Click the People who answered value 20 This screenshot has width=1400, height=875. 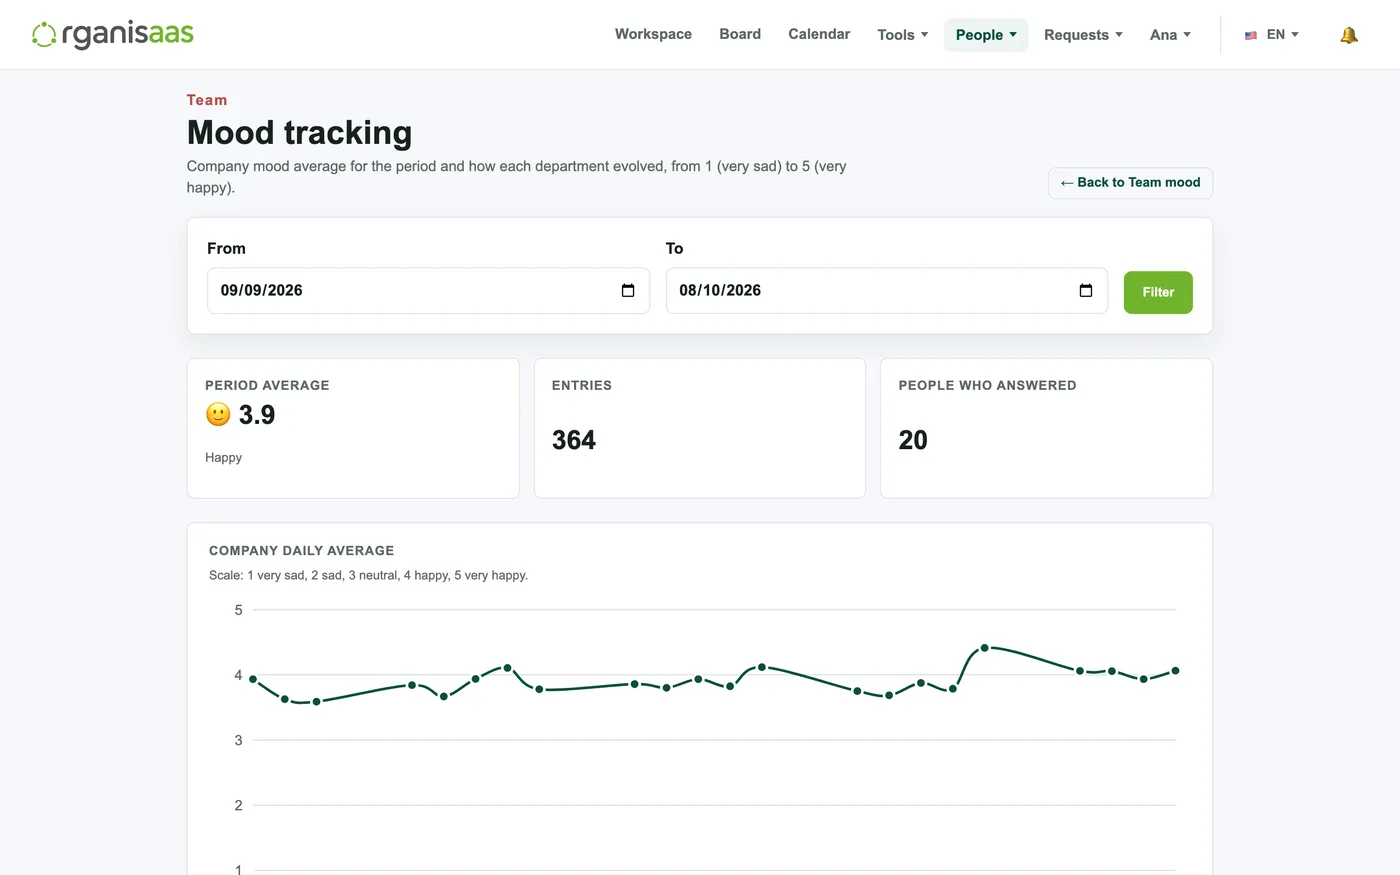point(913,440)
